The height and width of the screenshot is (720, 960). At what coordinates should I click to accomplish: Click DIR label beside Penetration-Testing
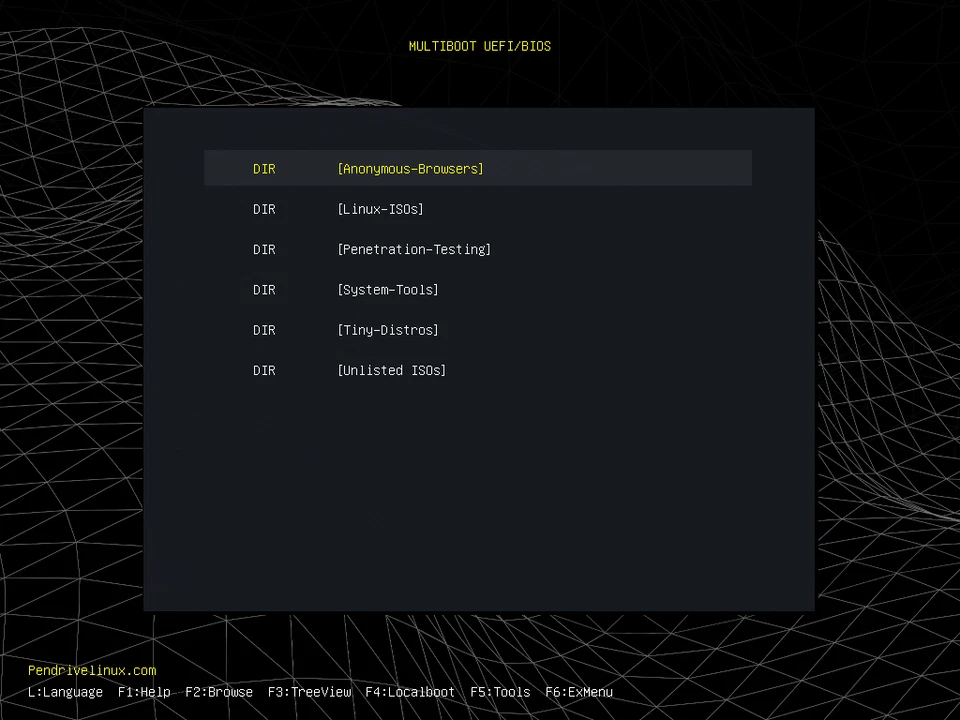pos(264,249)
